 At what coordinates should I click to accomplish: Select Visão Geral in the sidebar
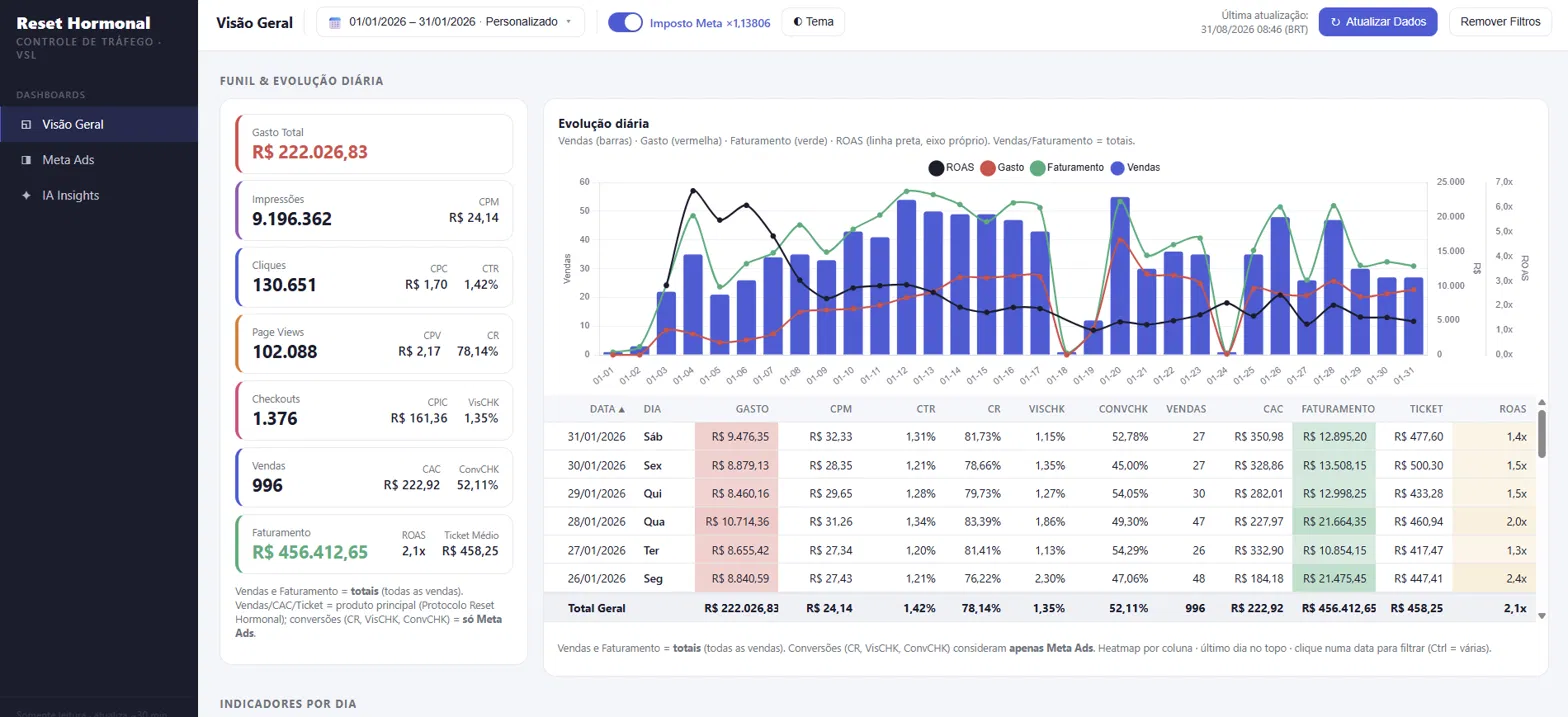coord(99,125)
